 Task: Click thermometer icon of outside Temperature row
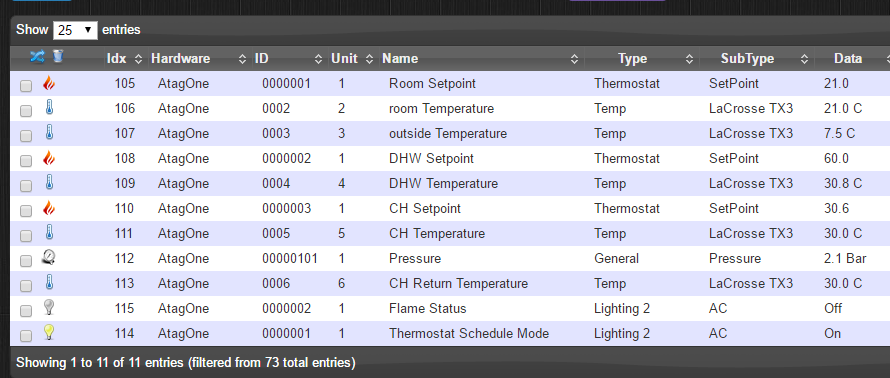(49, 133)
